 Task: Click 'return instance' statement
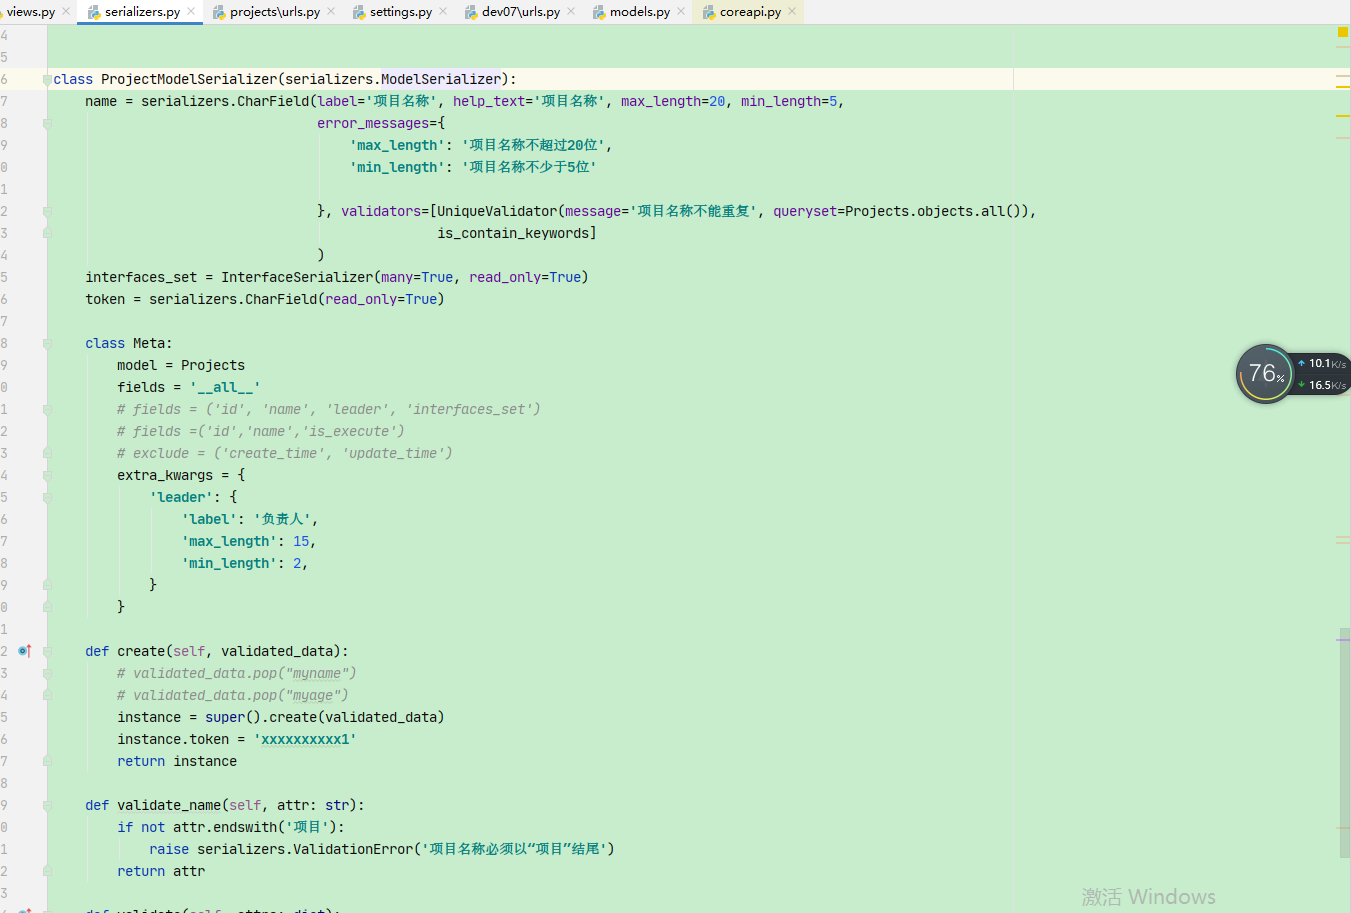tap(177, 761)
